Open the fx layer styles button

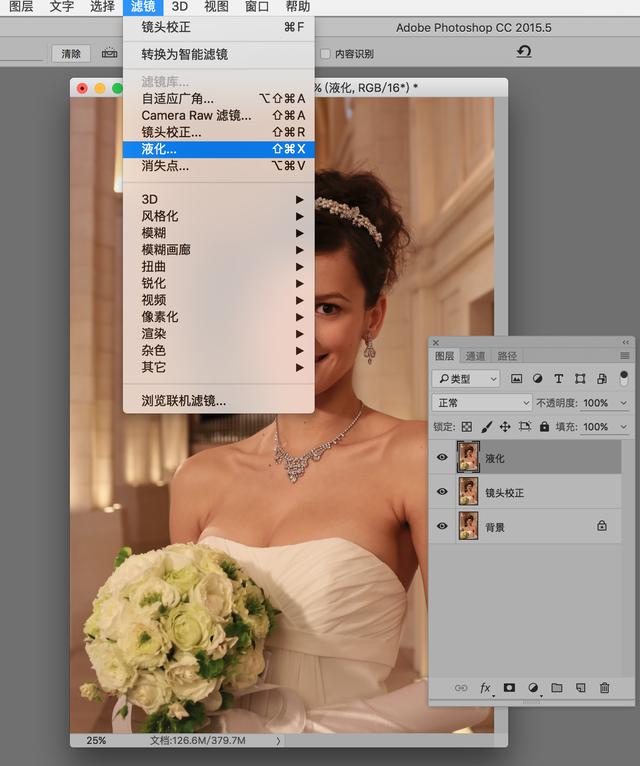click(485, 688)
